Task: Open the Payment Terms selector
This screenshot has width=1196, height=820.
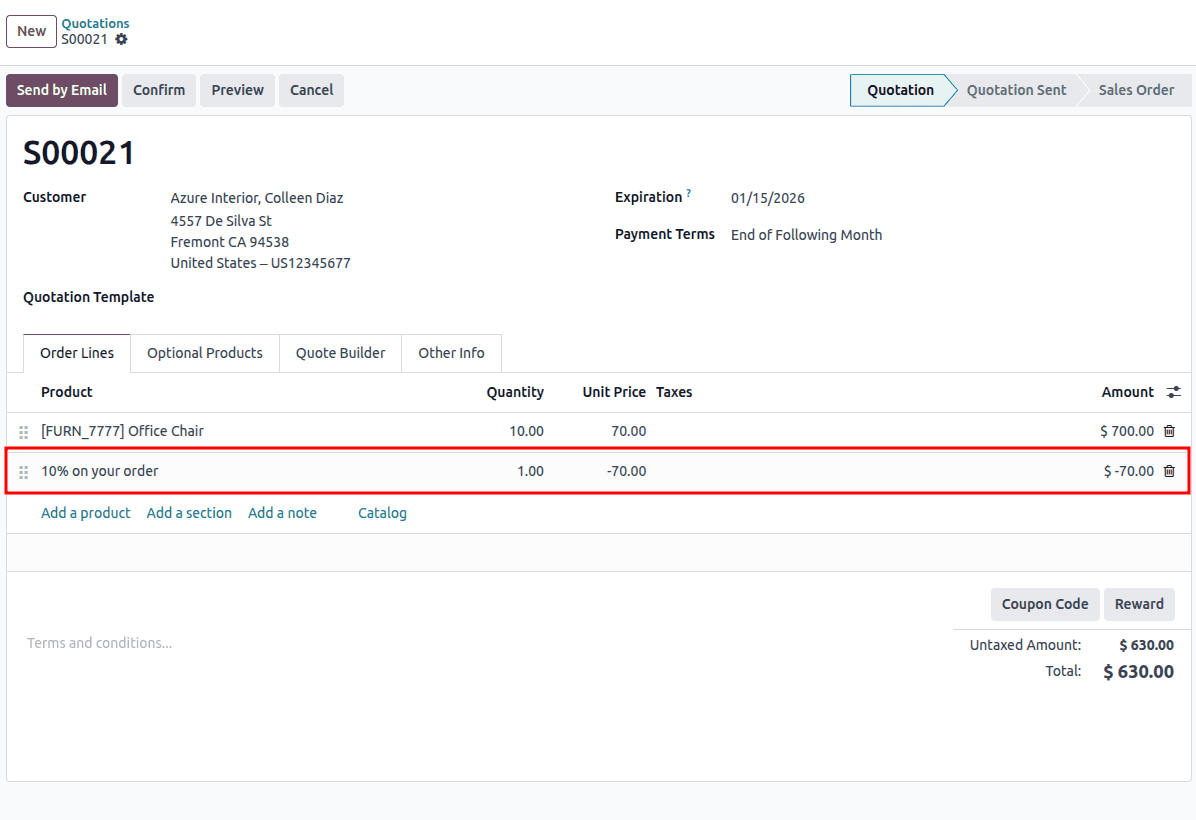Action: pyautogui.click(x=806, y=234)
